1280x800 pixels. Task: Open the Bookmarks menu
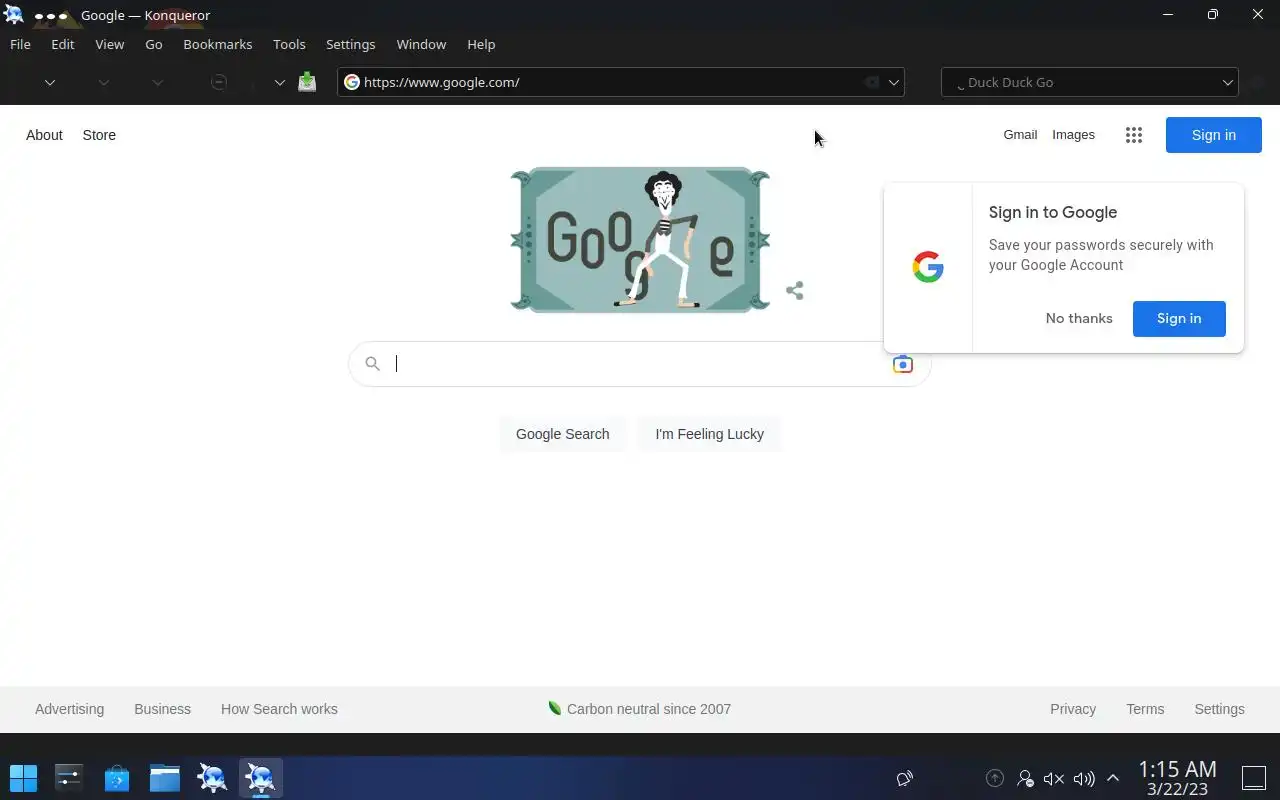pos(218,44)
